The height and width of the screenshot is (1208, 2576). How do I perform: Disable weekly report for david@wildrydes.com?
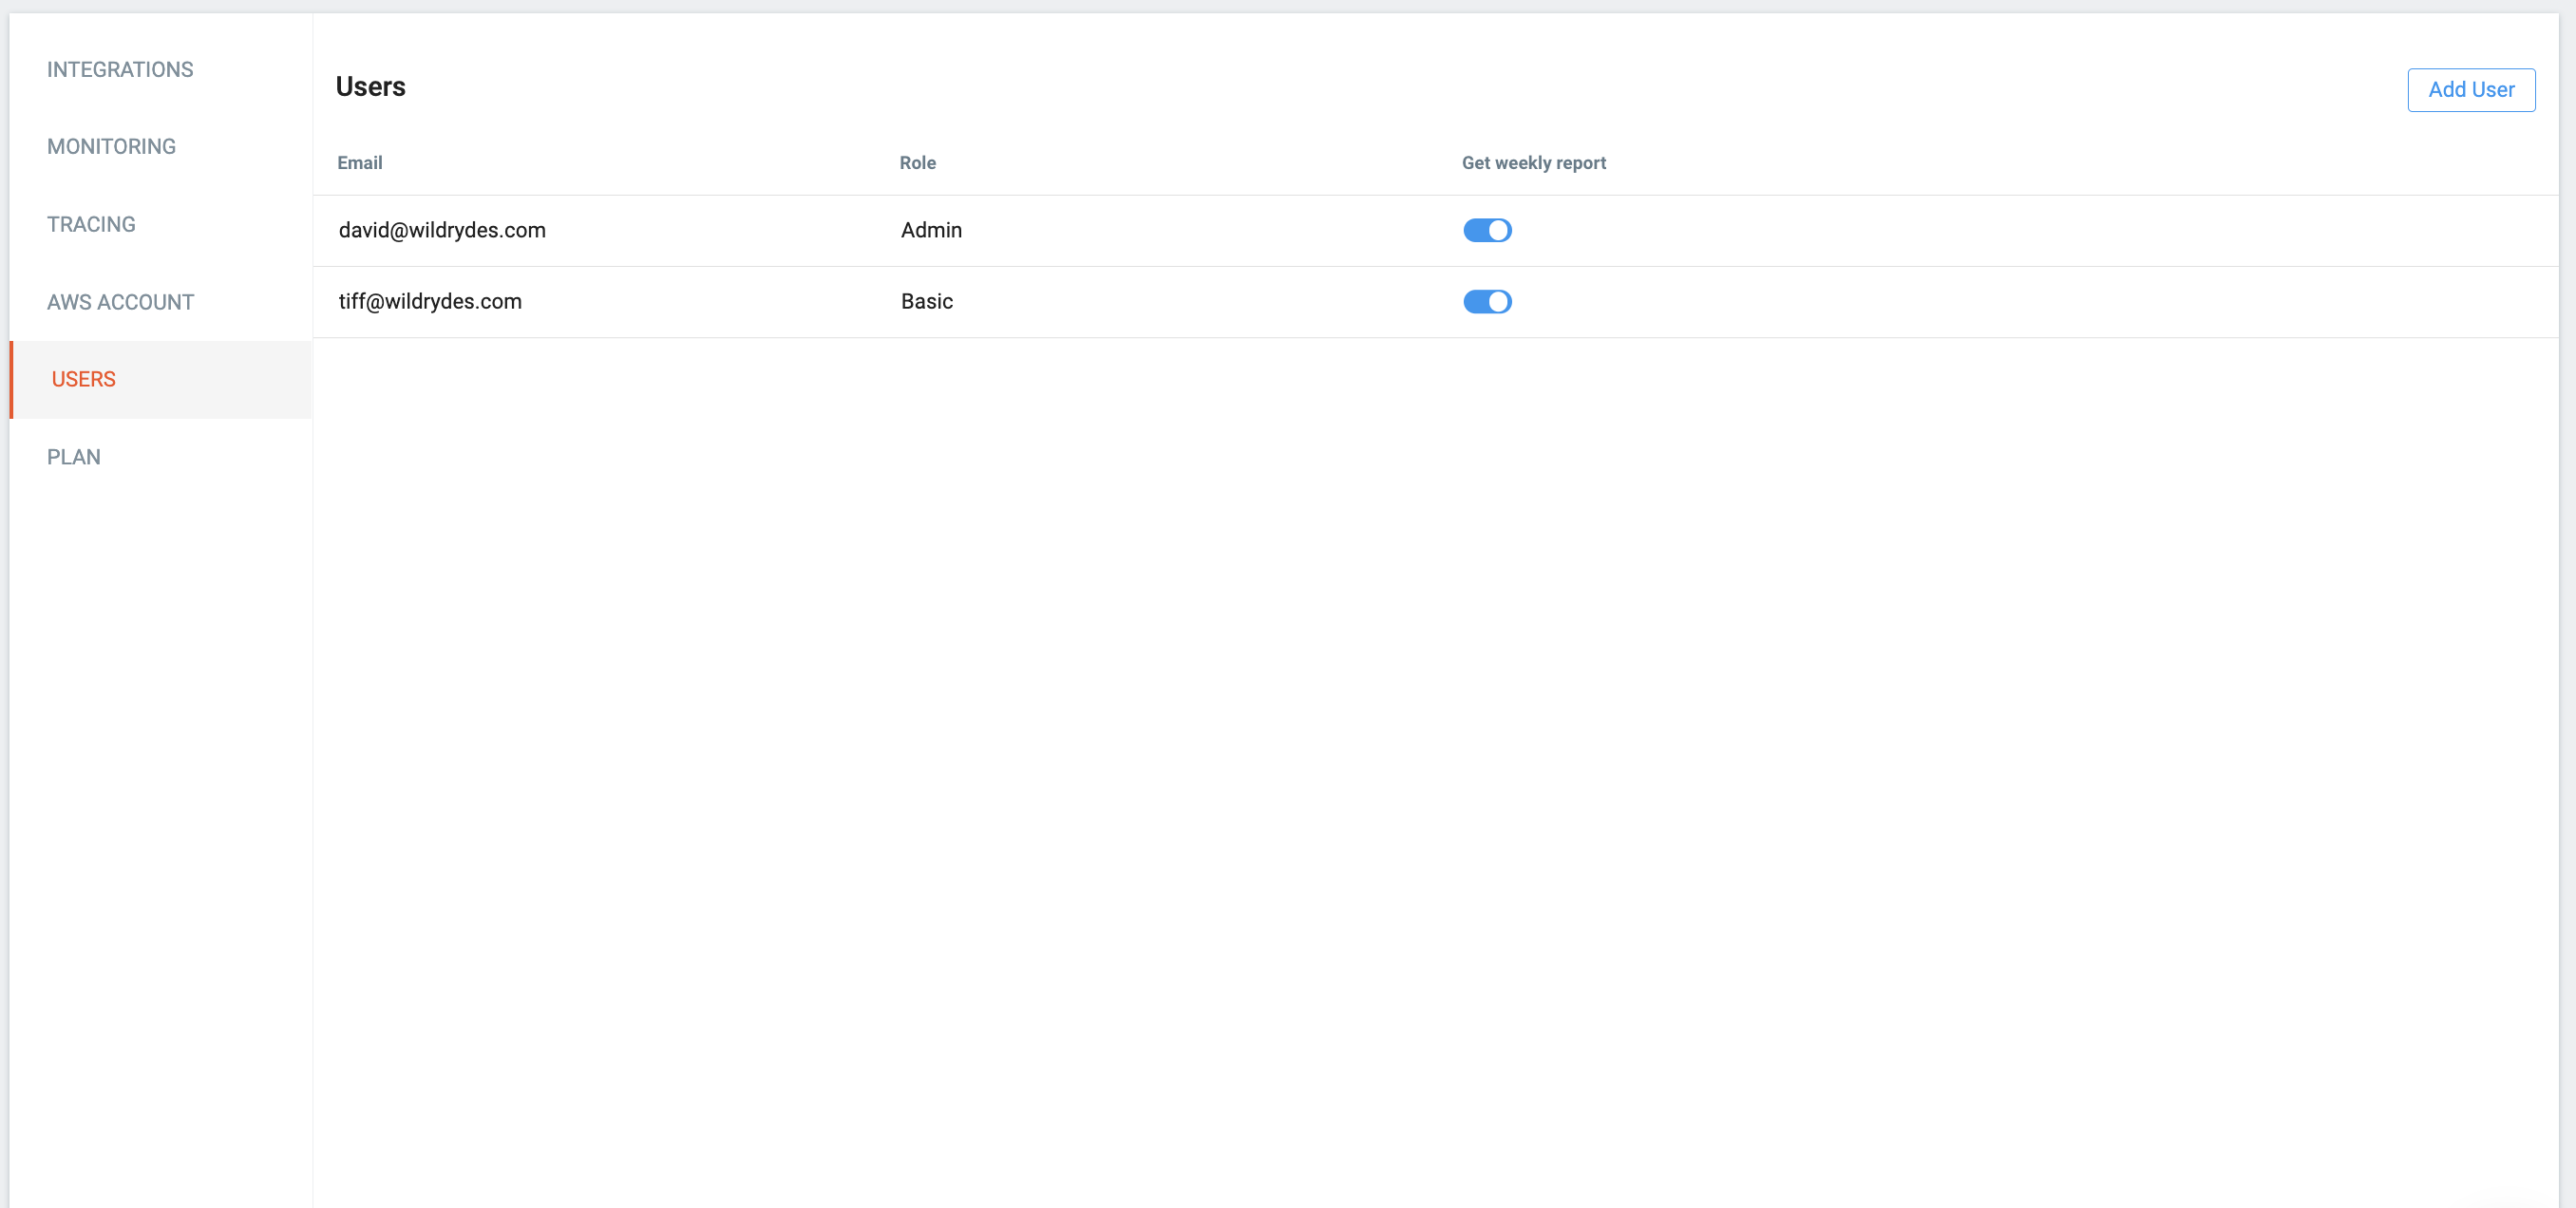[1487, 231]
